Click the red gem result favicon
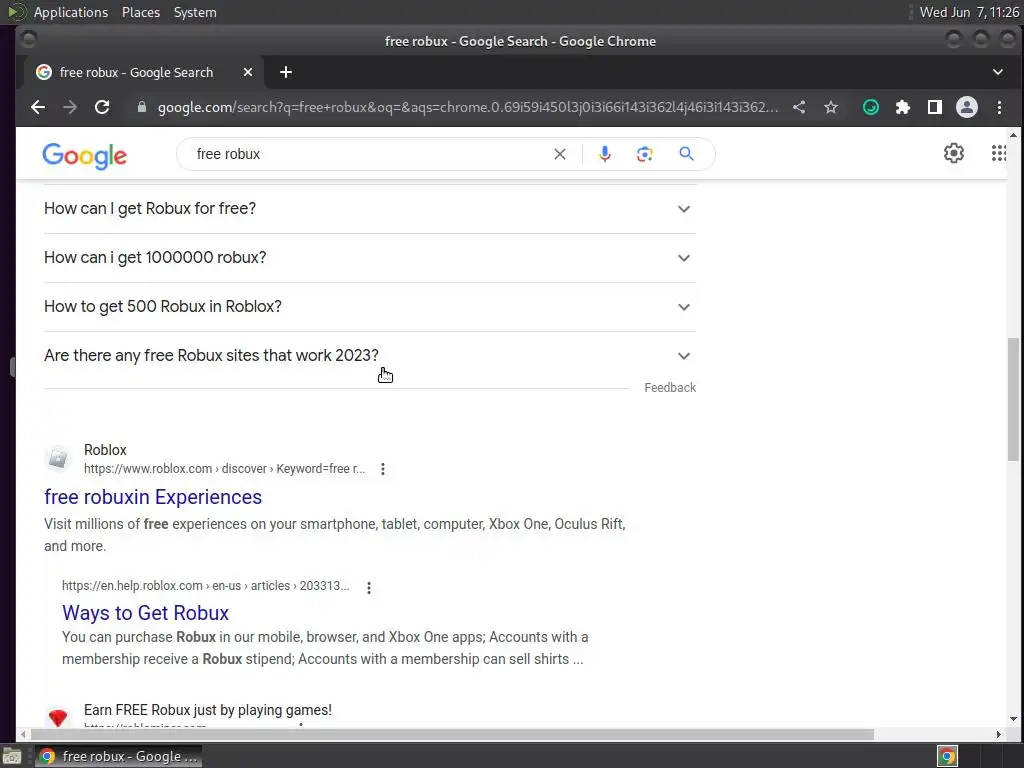Screen dimensions: 1024x768 [58, 717]
